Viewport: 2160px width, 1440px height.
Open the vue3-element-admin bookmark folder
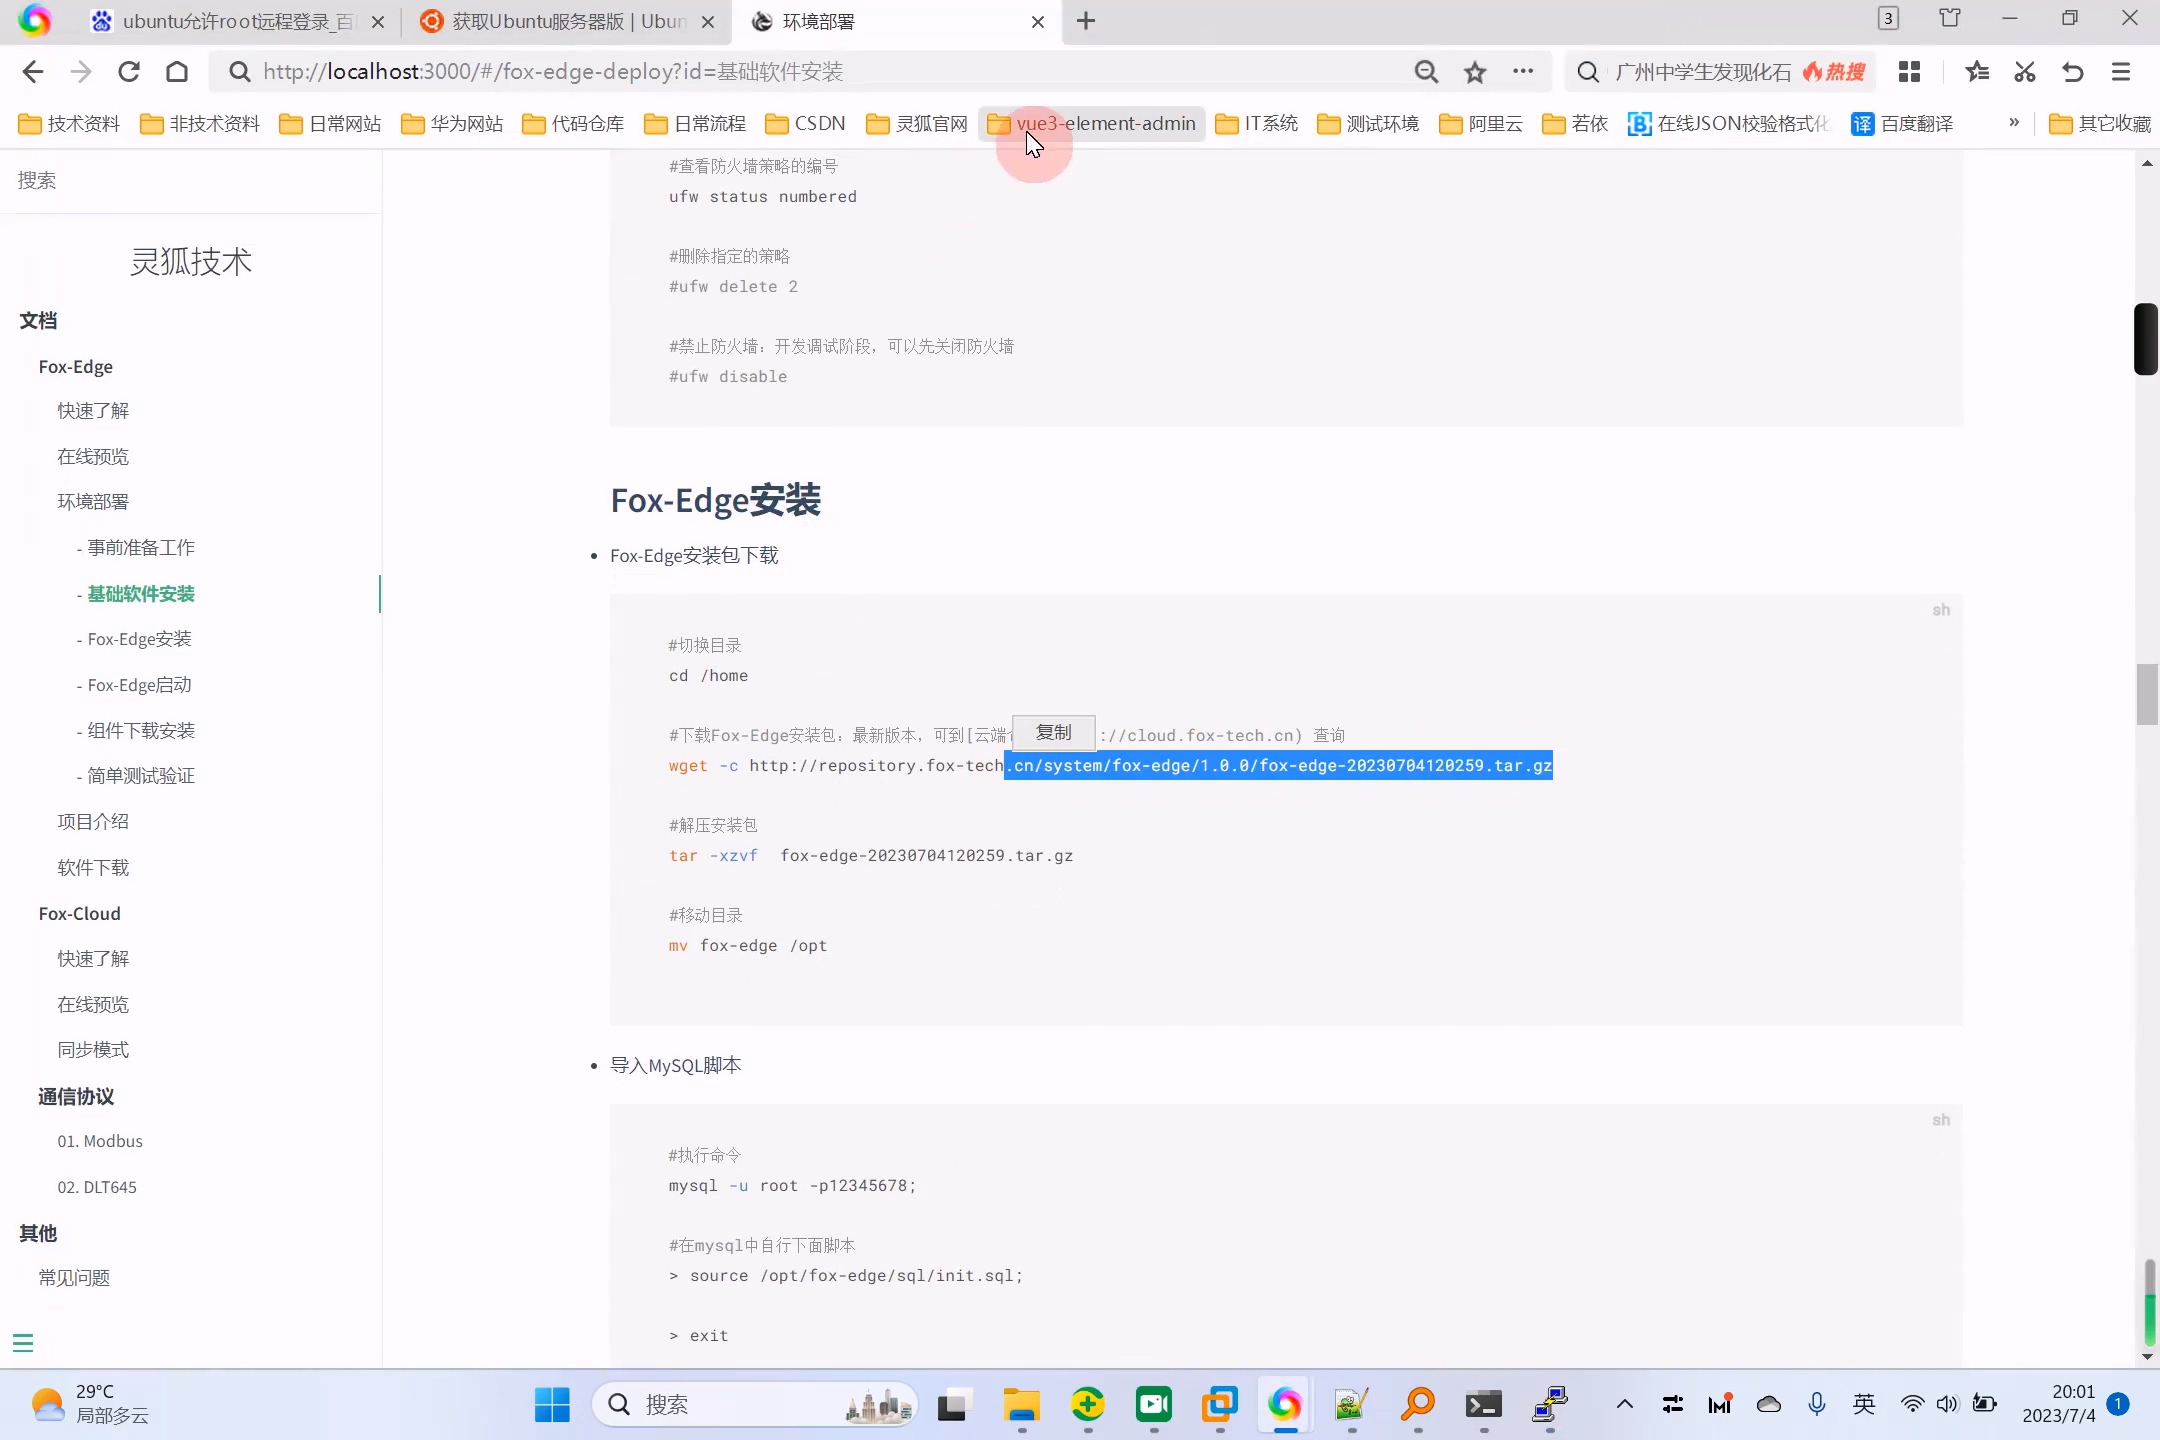click(1092, 123)
